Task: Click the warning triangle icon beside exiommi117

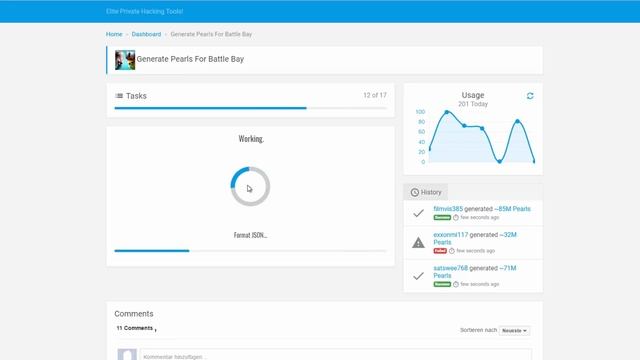Action: (x=418, y=243)
